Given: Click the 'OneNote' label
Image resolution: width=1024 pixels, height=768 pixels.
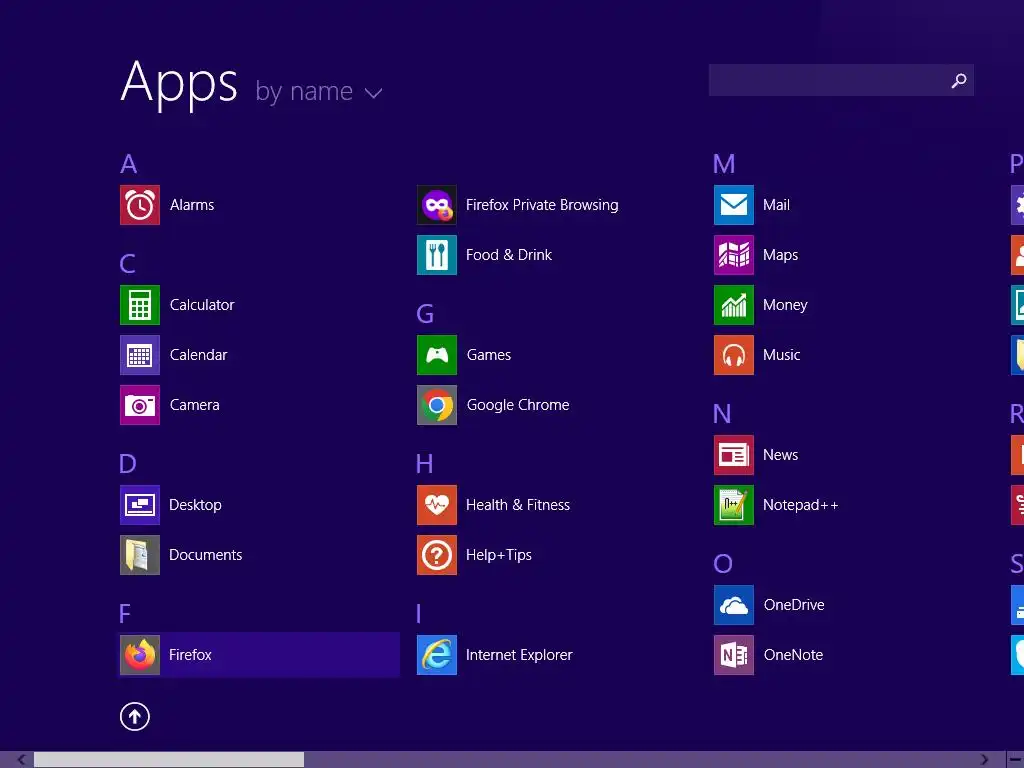Looking at the screenshot, I should [x=793, y=655].
